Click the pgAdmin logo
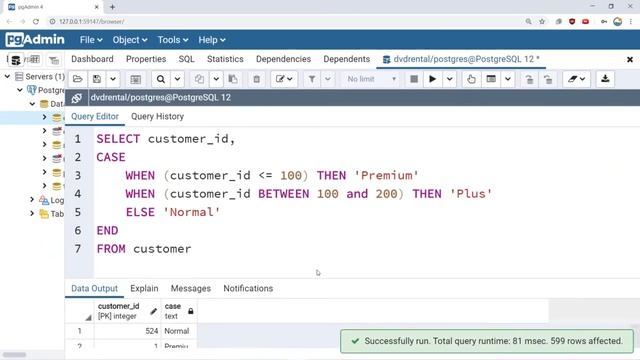This screenshot has height=360, width=640. tap(35, 40)
